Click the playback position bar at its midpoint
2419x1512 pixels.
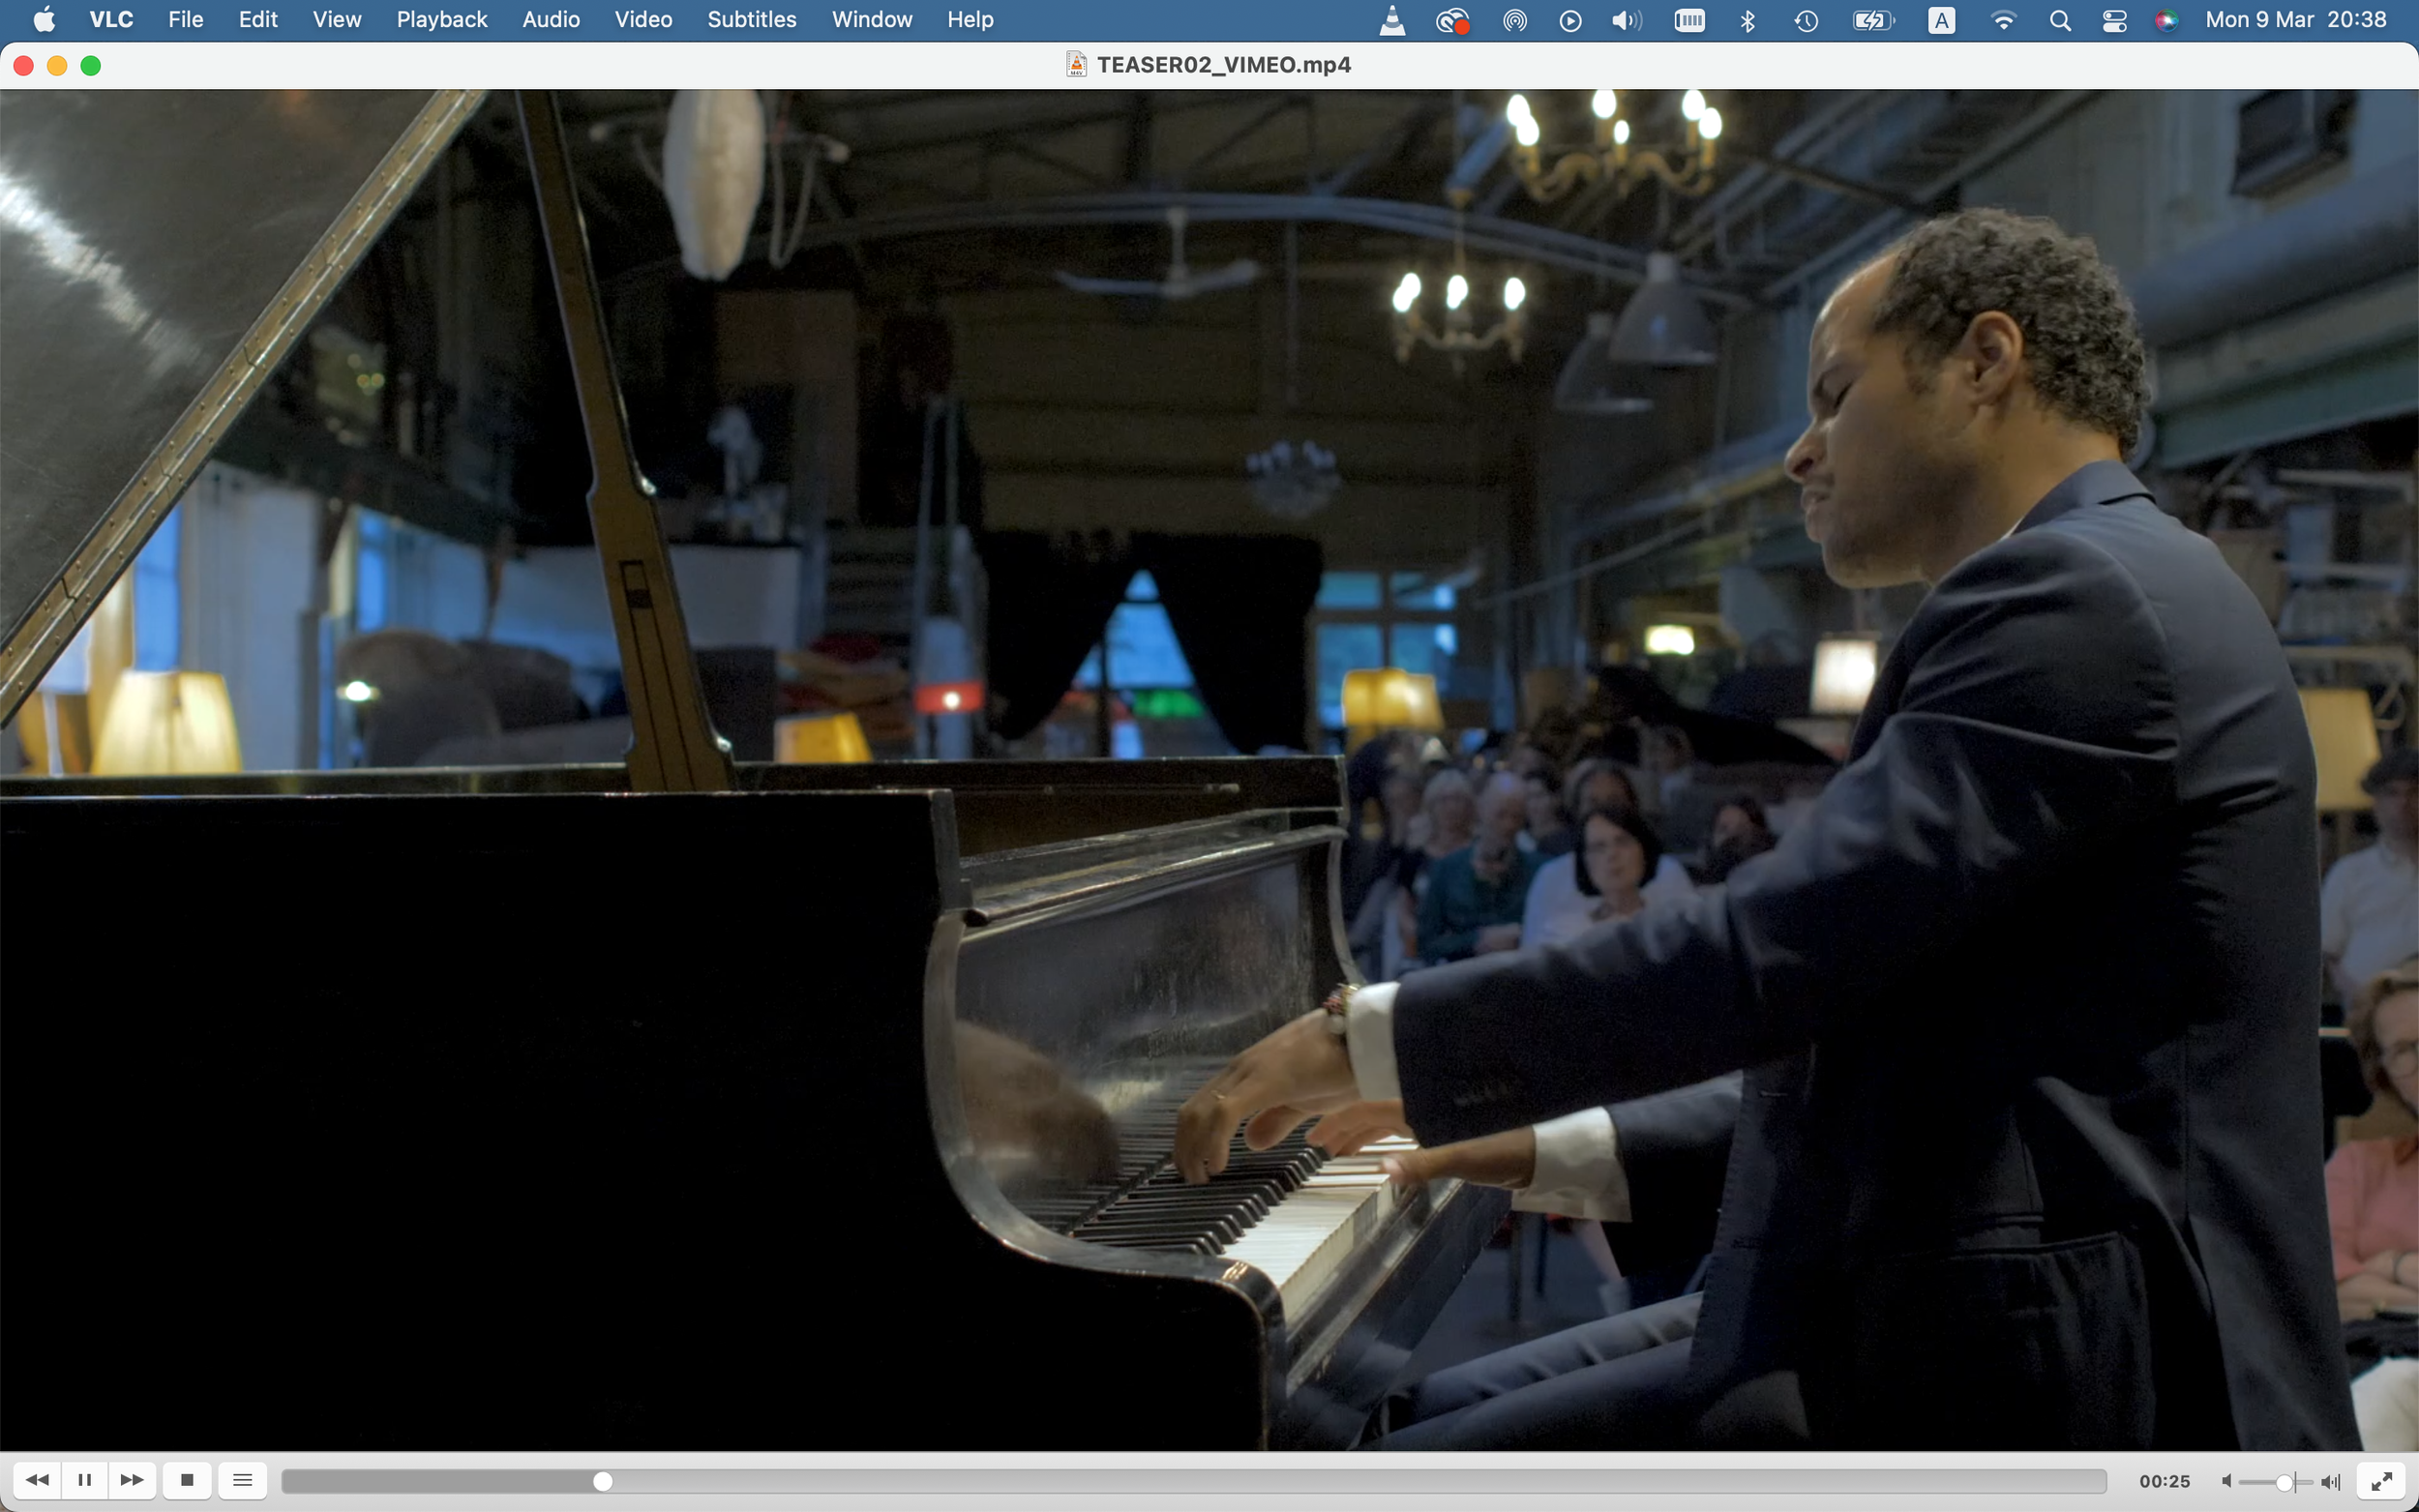[1194, 1481]
